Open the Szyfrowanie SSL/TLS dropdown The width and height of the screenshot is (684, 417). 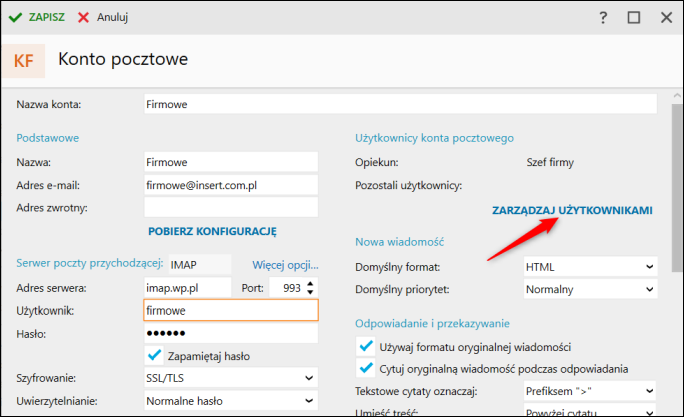pyautogui.click(x=231, y=379)
